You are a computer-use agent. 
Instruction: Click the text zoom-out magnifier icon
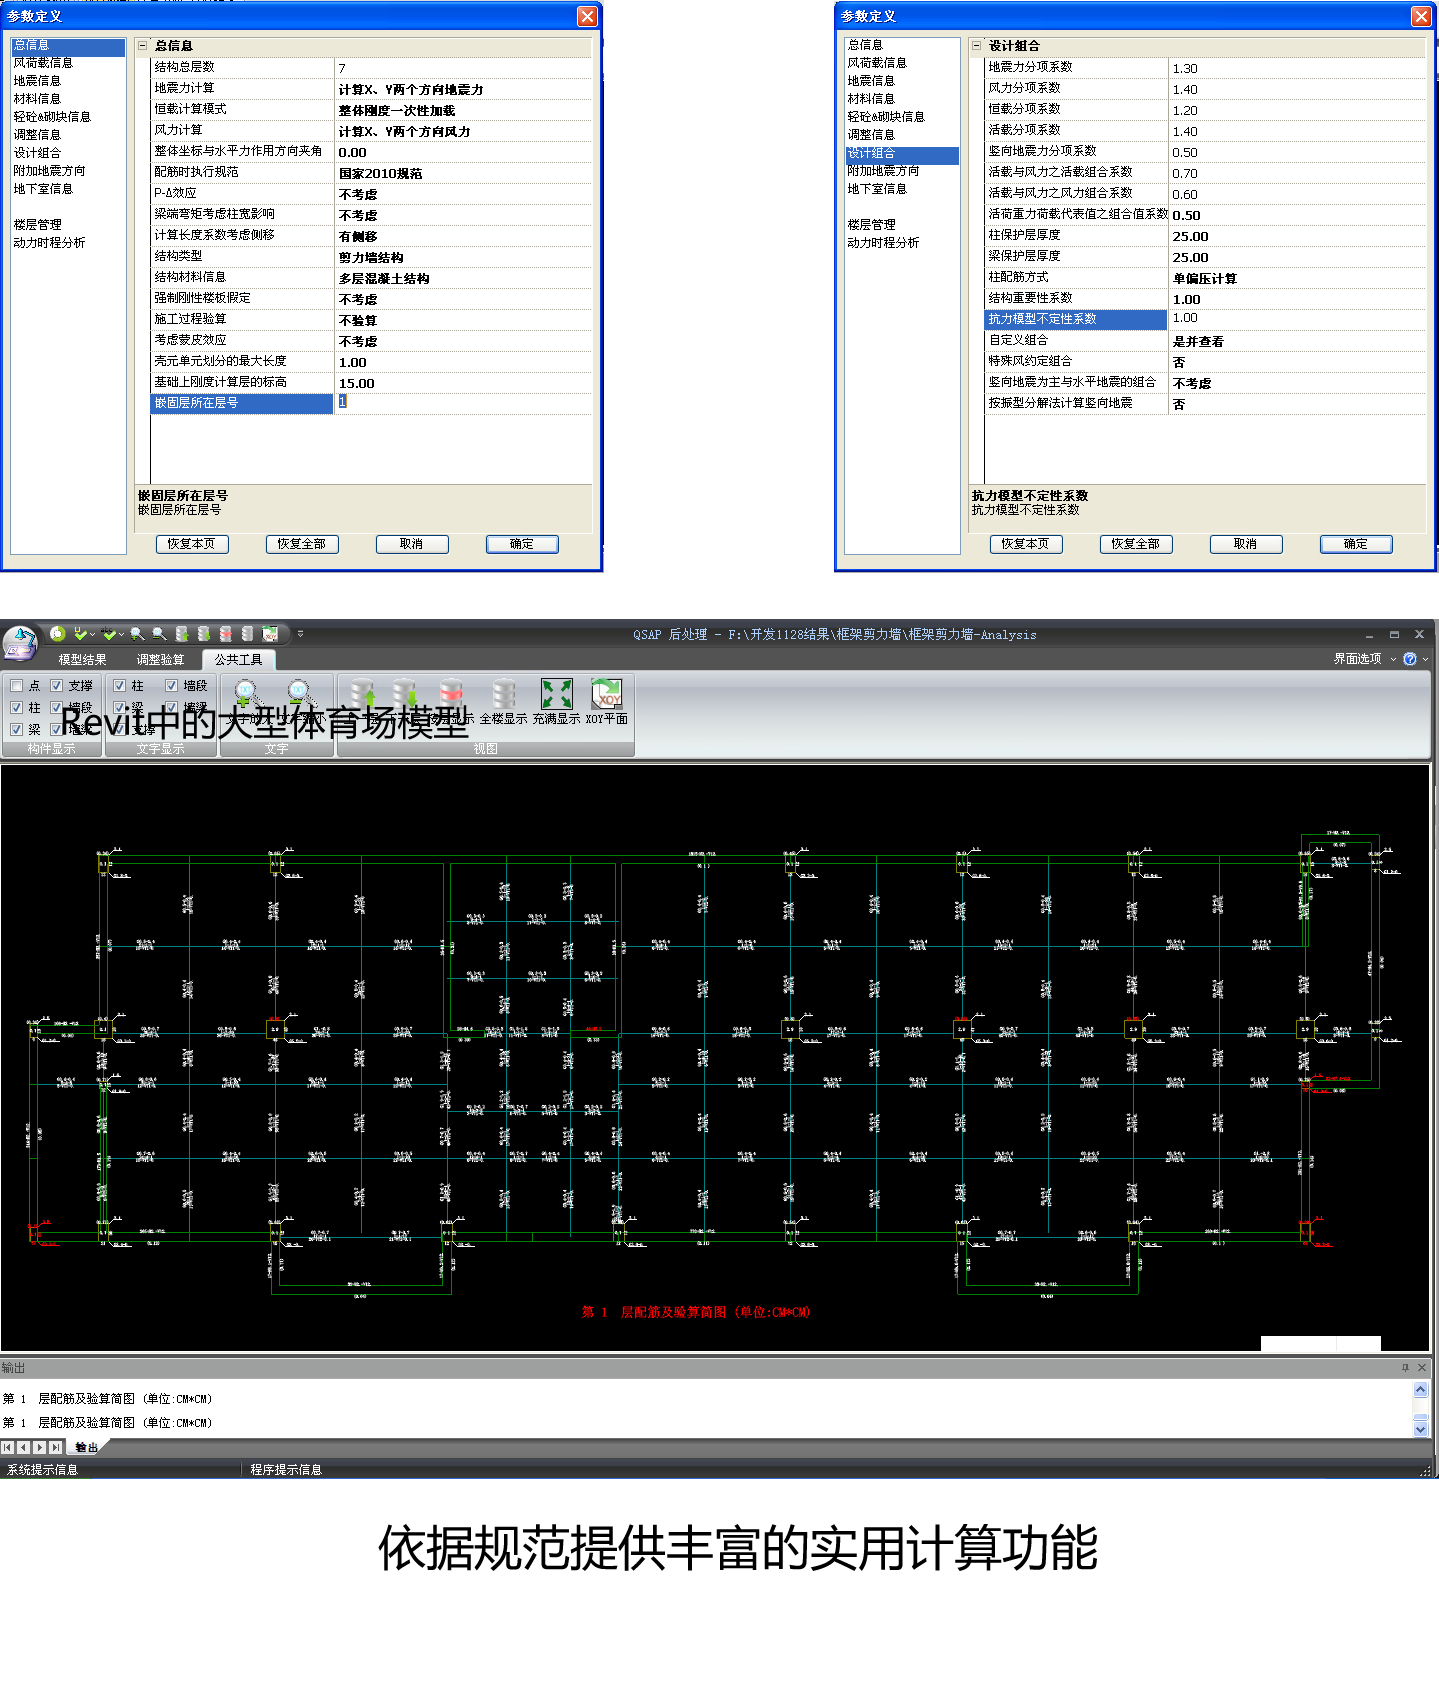coord(299,693)
